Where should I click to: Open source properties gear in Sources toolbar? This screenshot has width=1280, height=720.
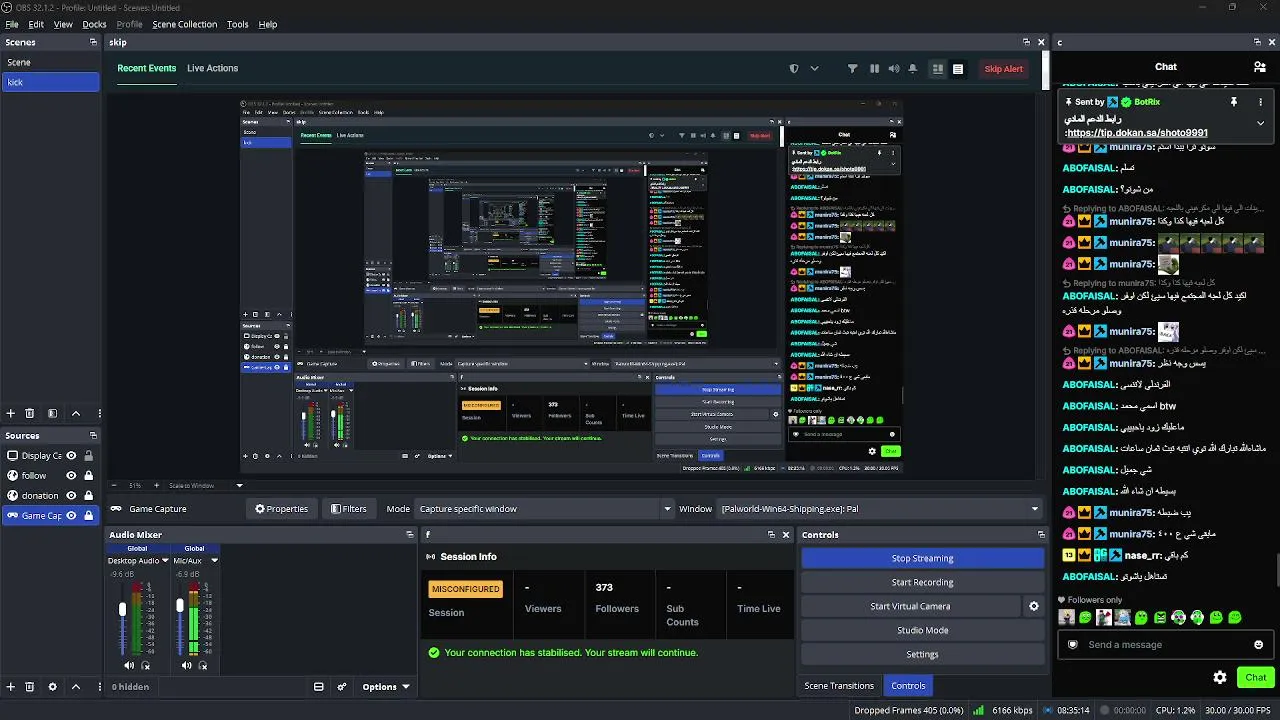(53, 687)
